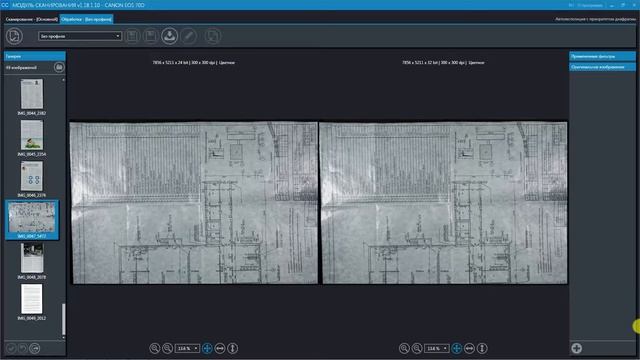640x360 pixels.
Task: Click the 'Галерея' panel header
Action: pyautogui.click(x=35, y=56)
